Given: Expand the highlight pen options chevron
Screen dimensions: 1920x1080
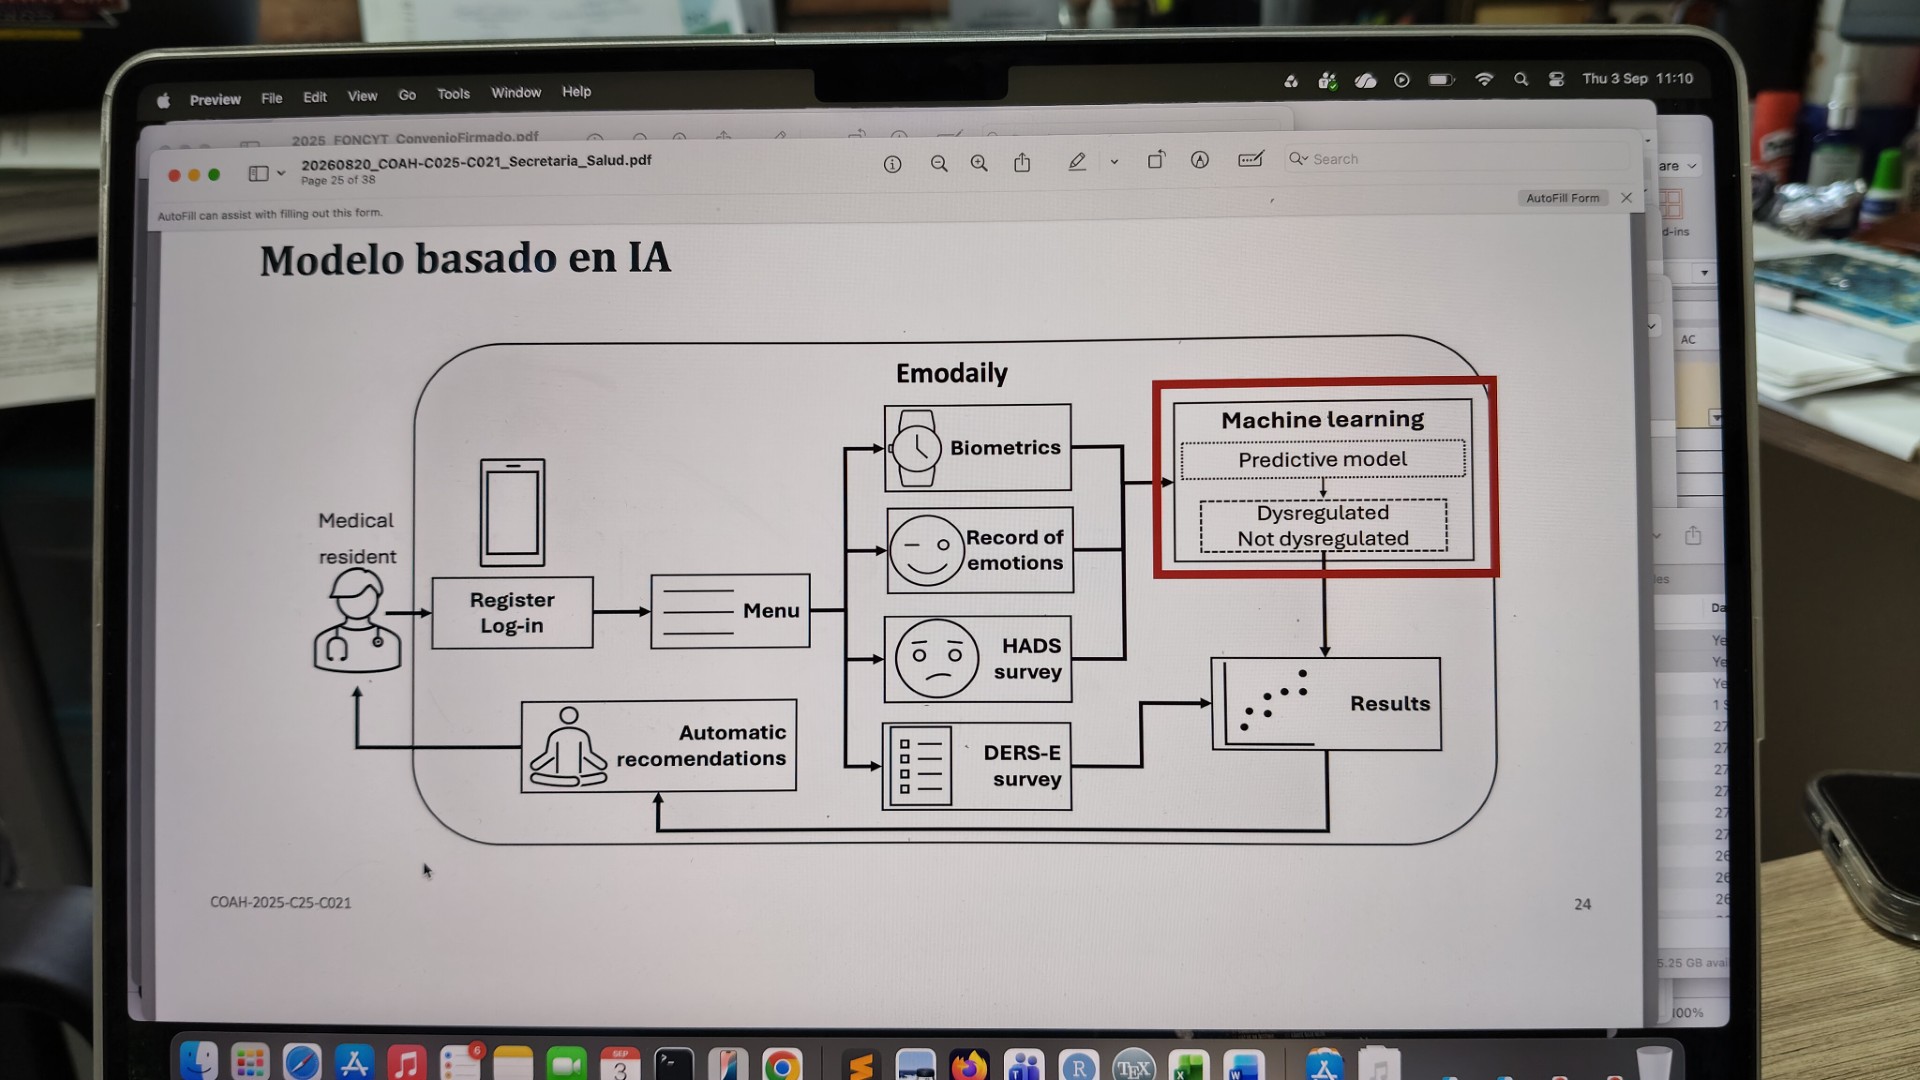Looking at the screenshot, I should coord(1114,161).
